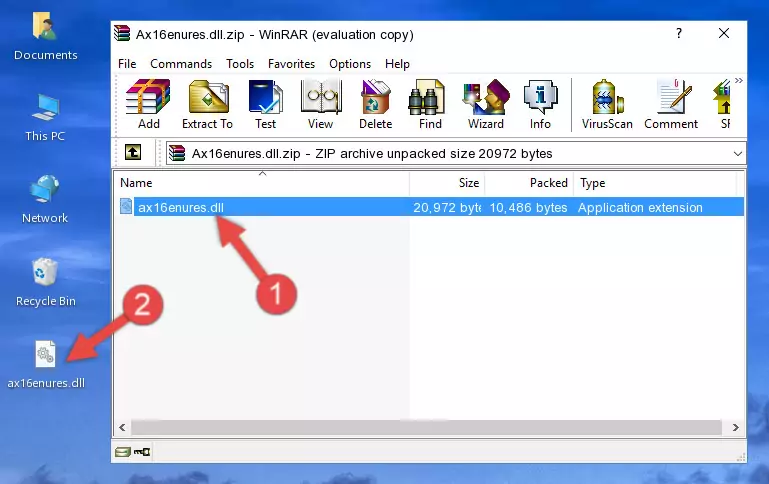
Task: Click the Delete files toolbar icon
Action: pyautogui.click(x=375, y=104)
